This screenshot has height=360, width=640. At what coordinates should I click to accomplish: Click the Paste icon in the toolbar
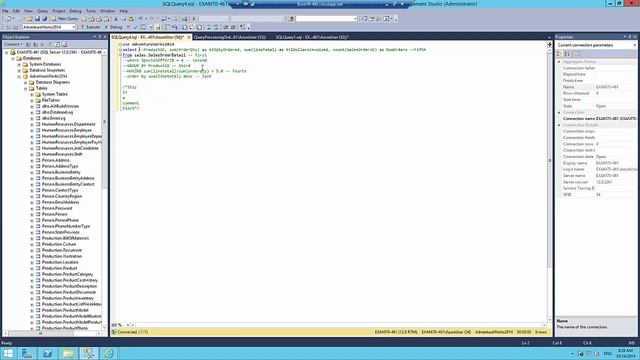(131, 19)
